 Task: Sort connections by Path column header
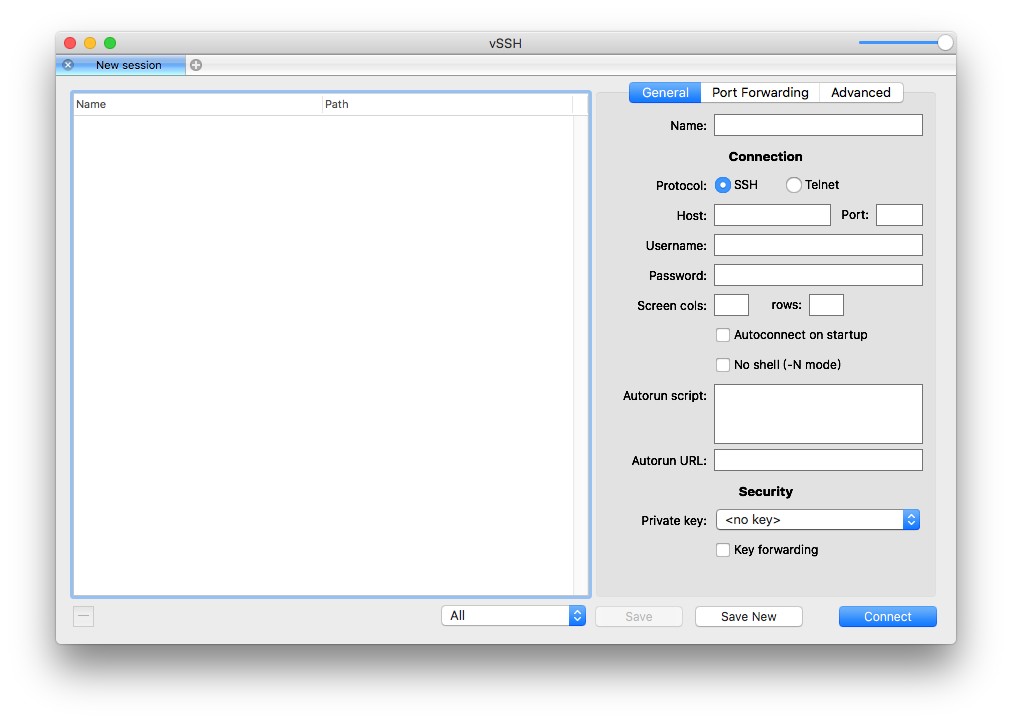(447, 104)
